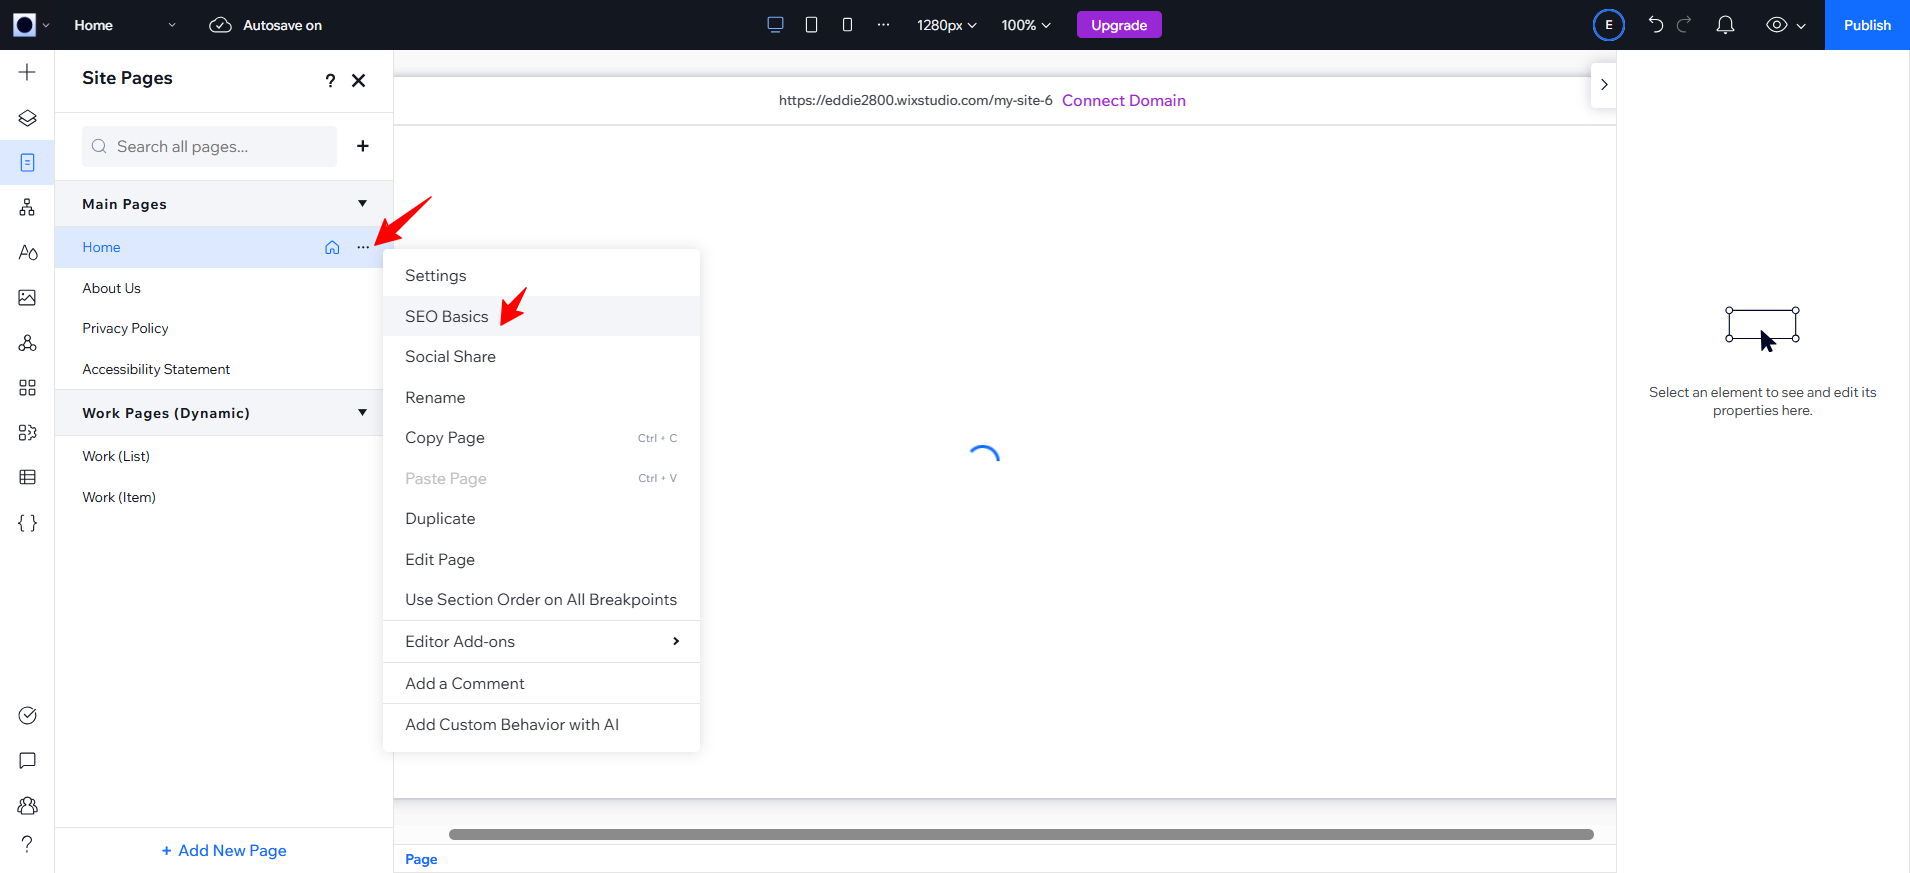
Task: Click the site URL text
Action: 915,100
